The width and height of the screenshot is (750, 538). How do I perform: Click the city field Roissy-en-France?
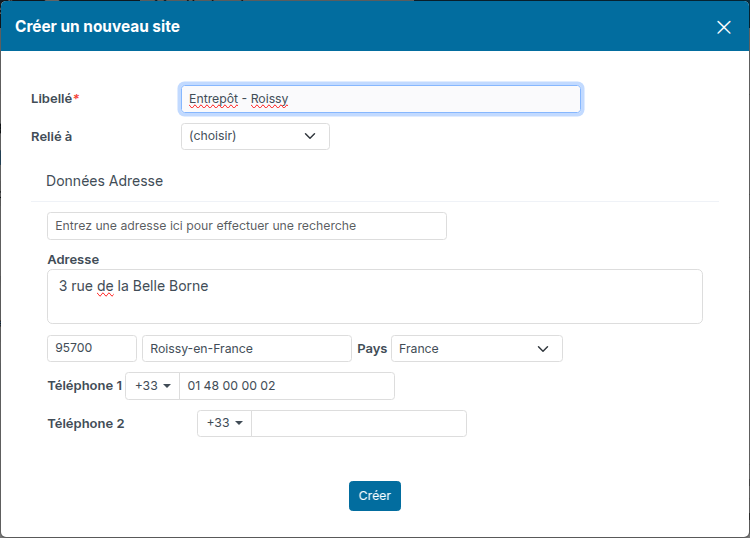click(247, 348)
